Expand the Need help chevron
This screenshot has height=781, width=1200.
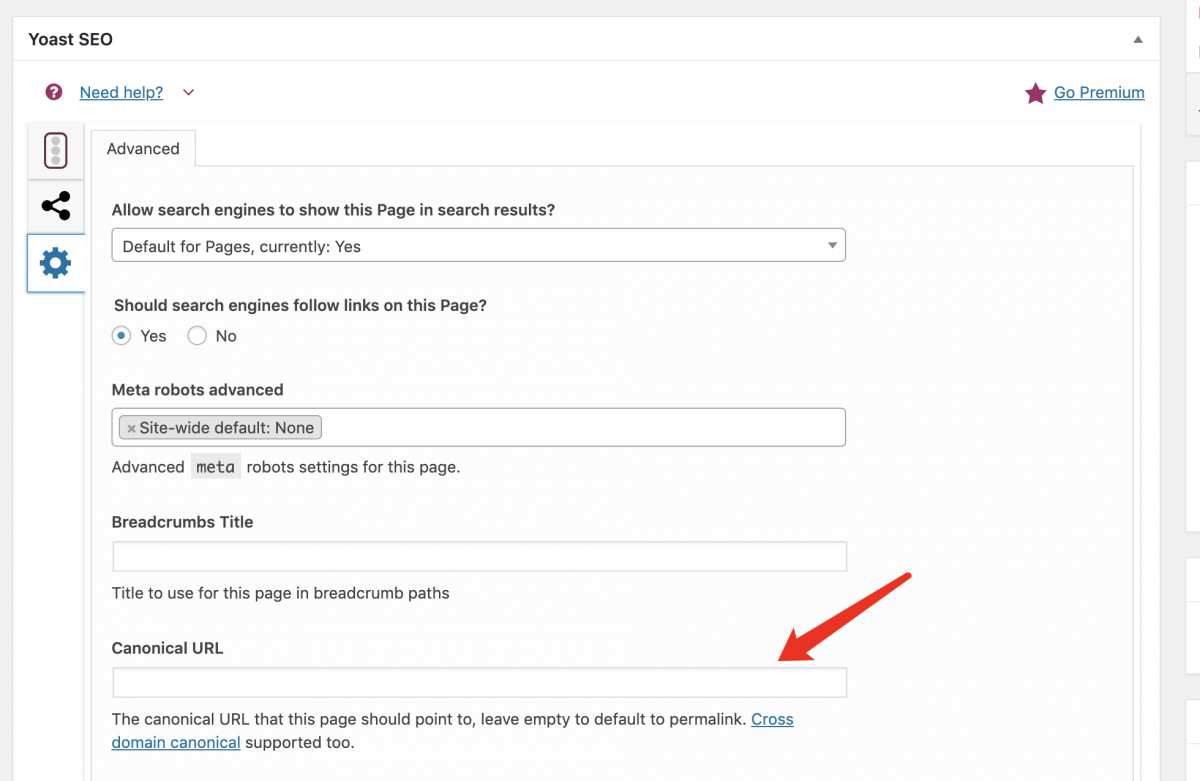[x=188, y=92]
